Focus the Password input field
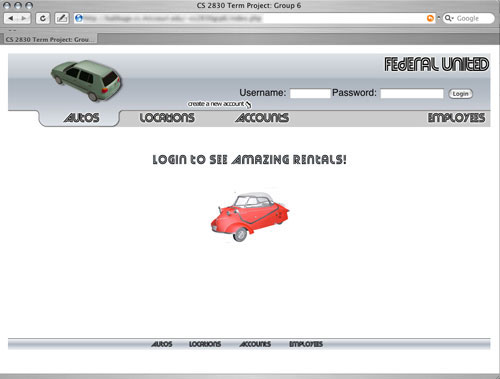This screenshot has width=500, height=379. tap(412, 93)
